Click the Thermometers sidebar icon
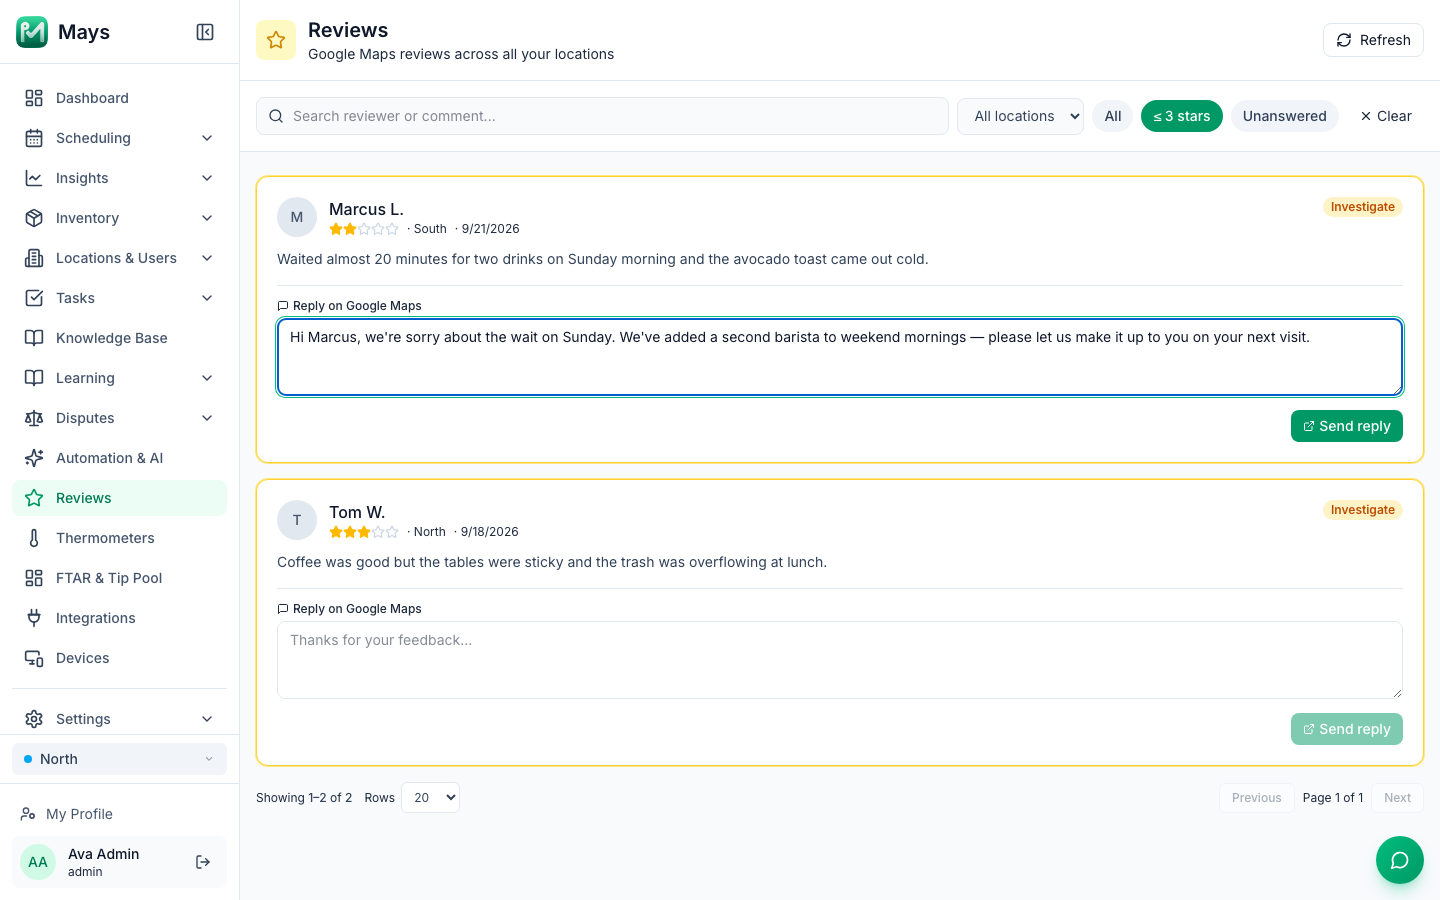Screen dimensions: 1440x900 click(x=34, y=538)
